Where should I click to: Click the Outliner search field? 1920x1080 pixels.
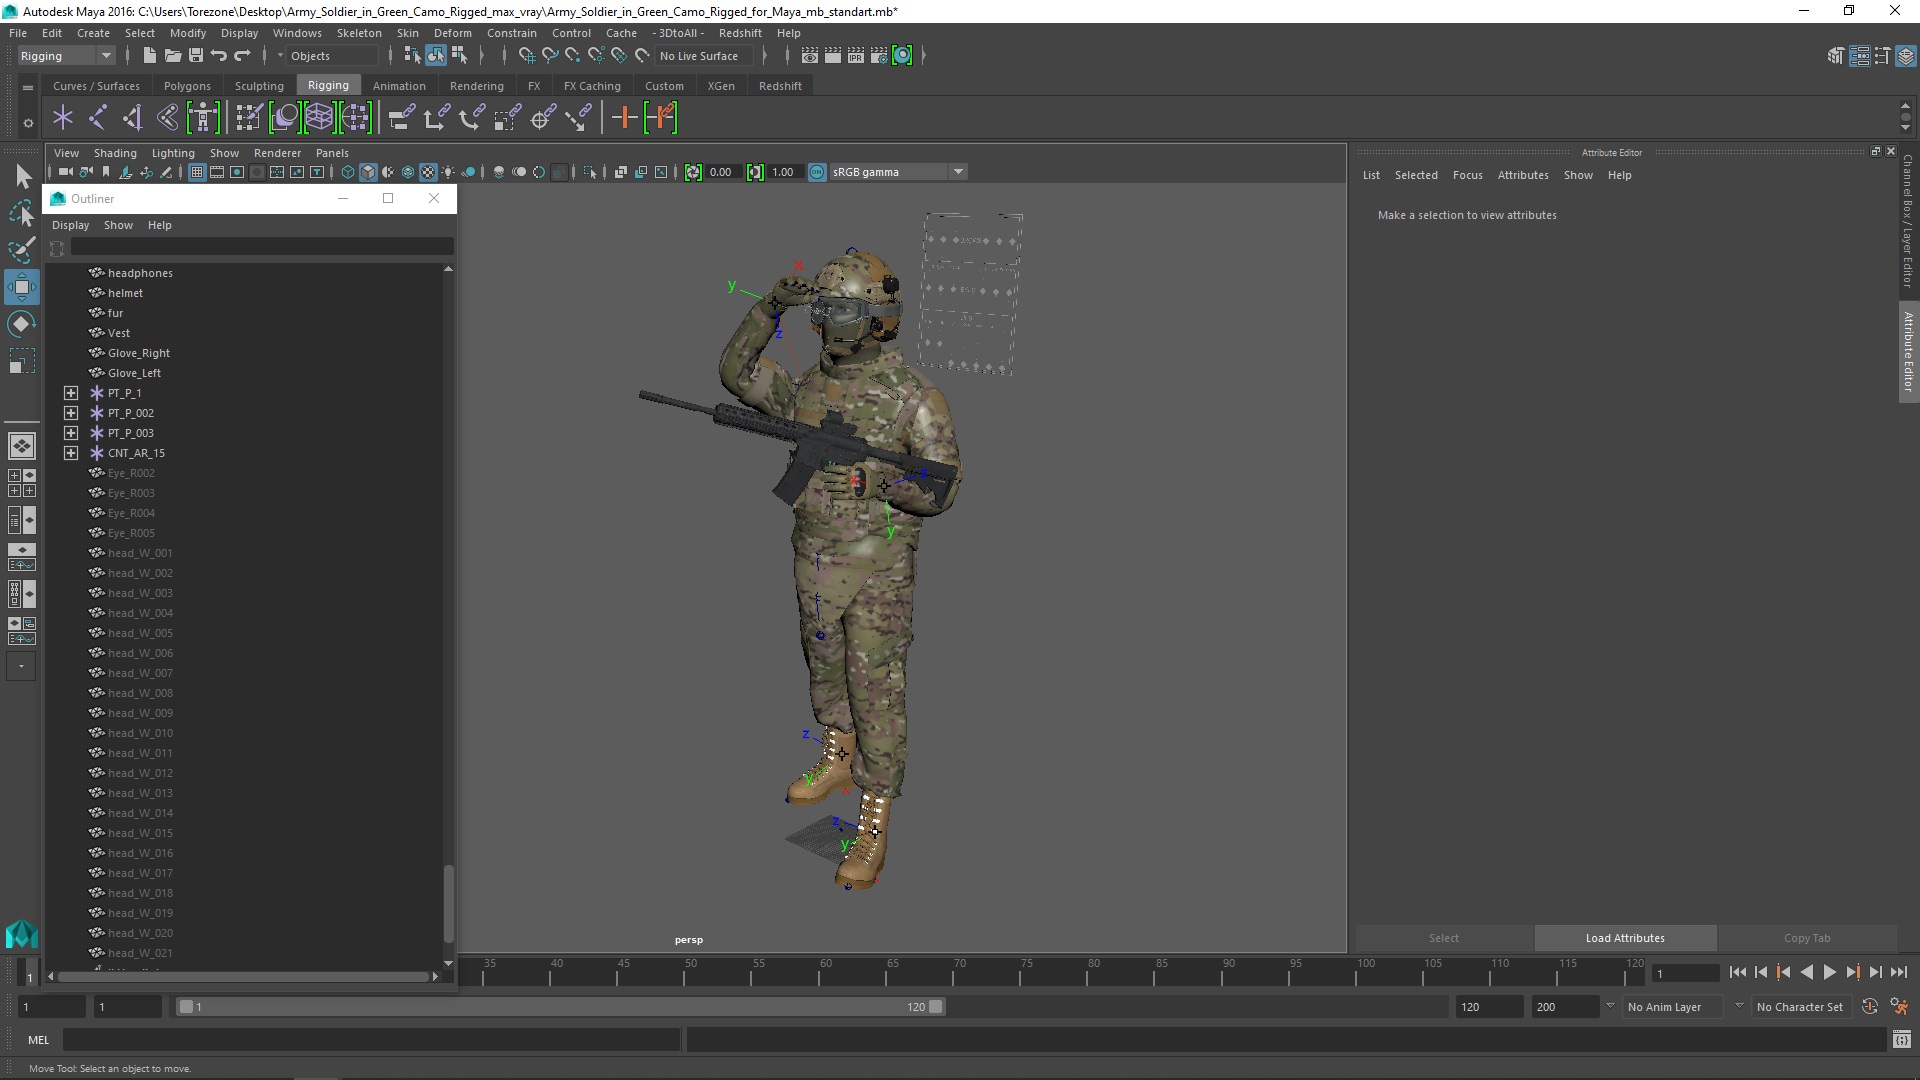pos(262,247)
